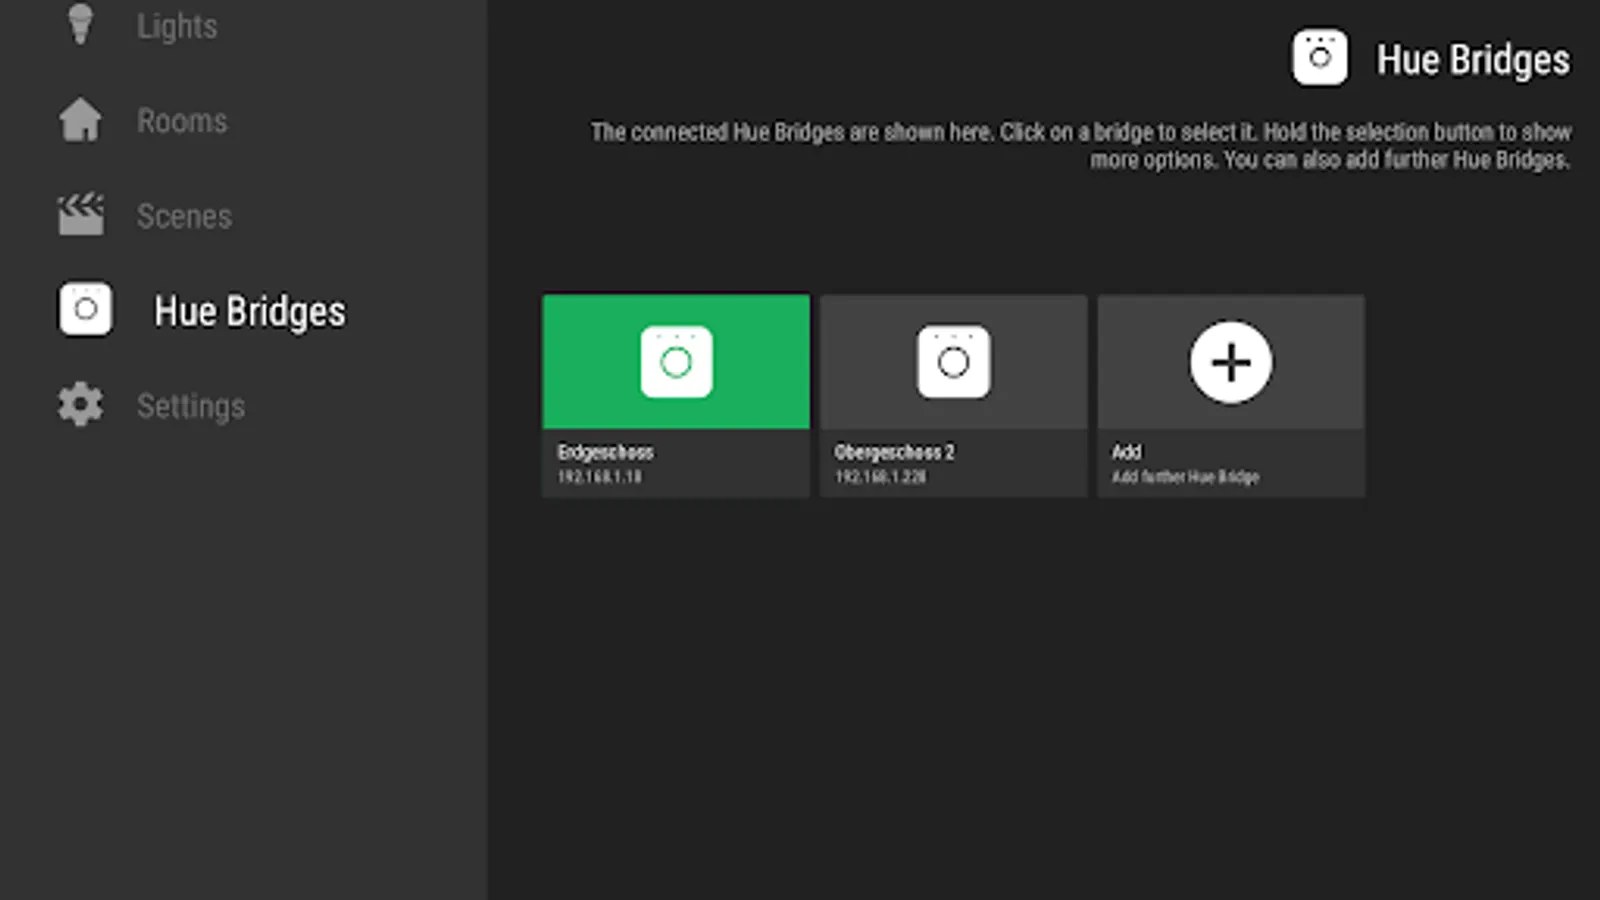Click the house icon for Rooms
Screen dimensions: 1600x900
coord(80,120)
